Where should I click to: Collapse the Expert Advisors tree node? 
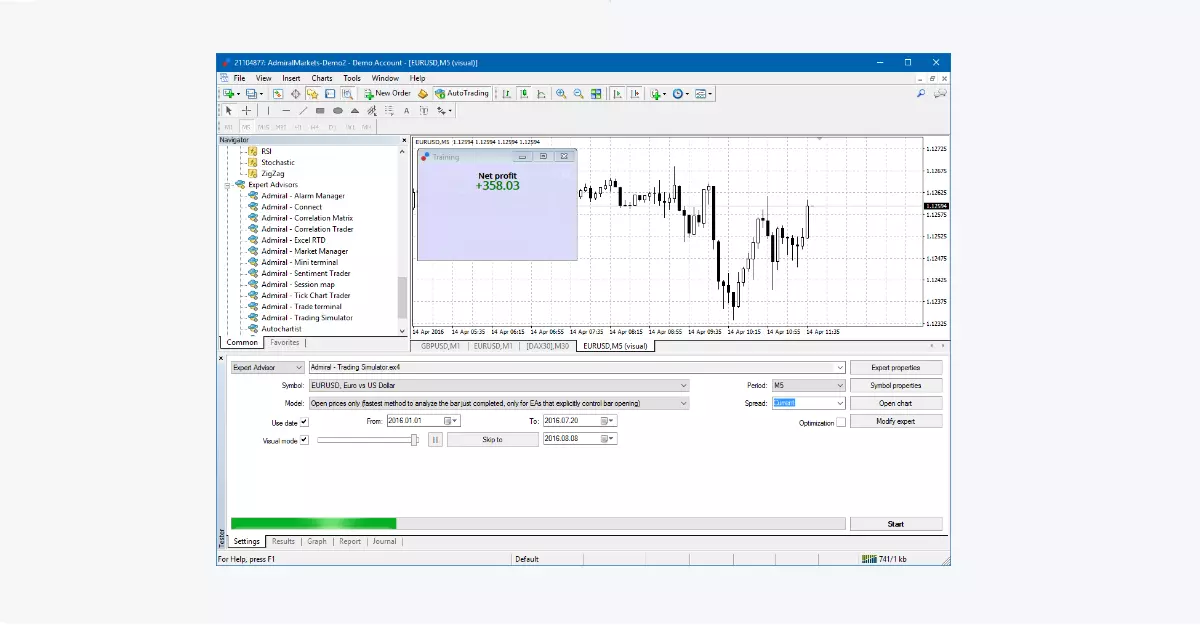[228, 185]
